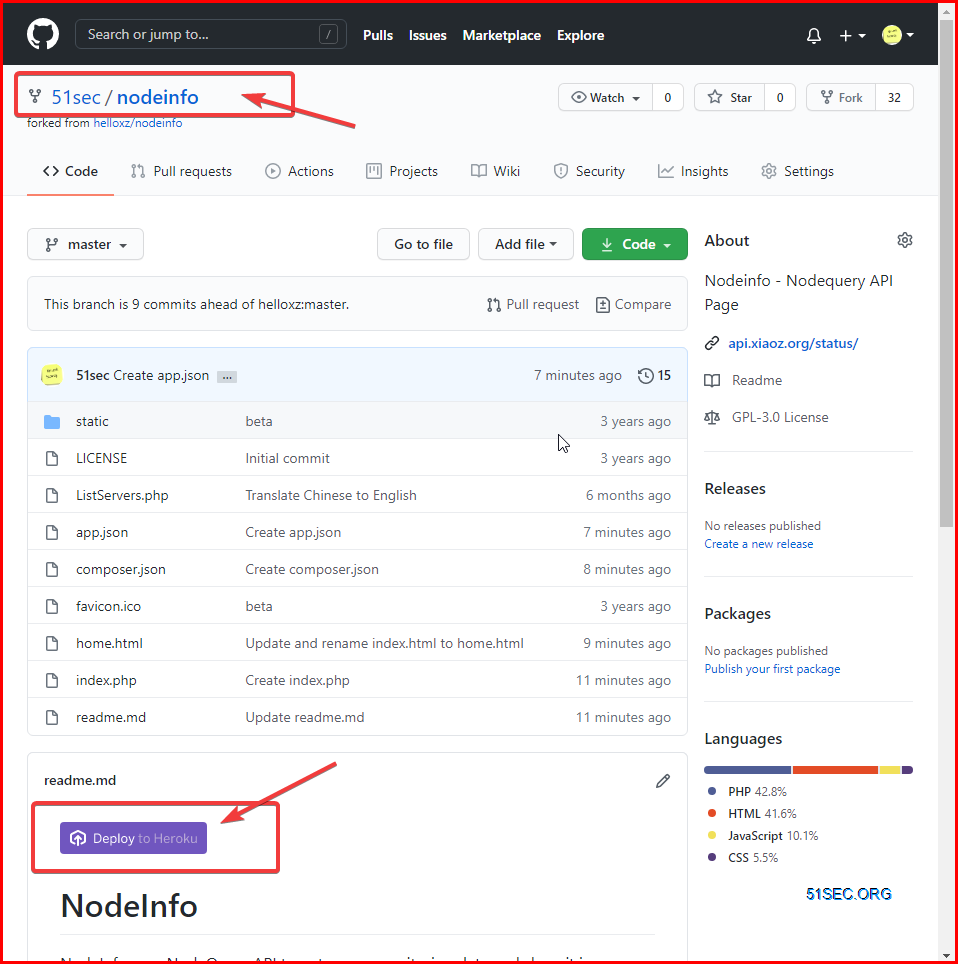Switch to the Code tab

[x=70, y=171]
